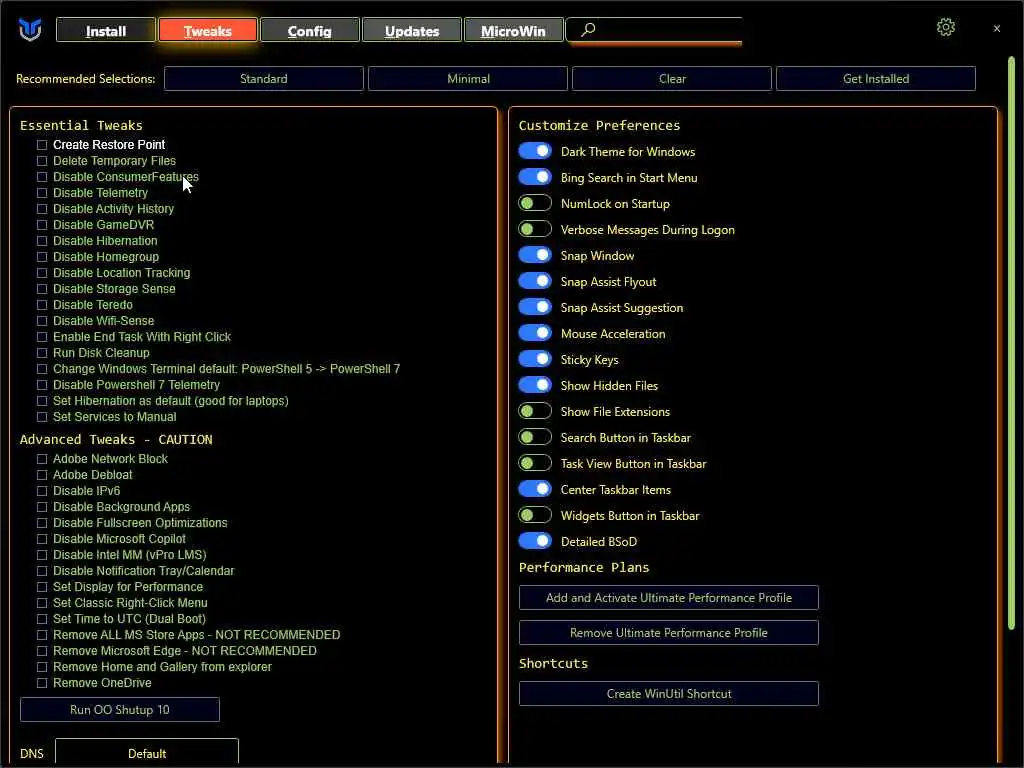Screen dimensions: 1024x768
Task: Tick Disable Background Apps
Action: click(42, 507)
